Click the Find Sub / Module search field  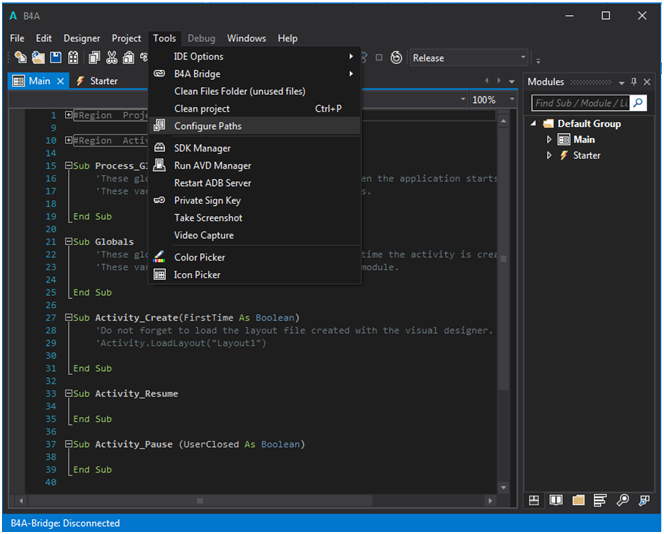578,103
